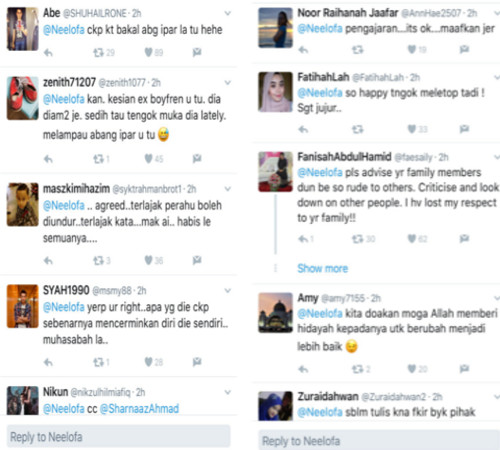Open direct message icon on maszkimihazim's tweet
500x450 pixels.
pyautogui.click(x=197, y=260)
